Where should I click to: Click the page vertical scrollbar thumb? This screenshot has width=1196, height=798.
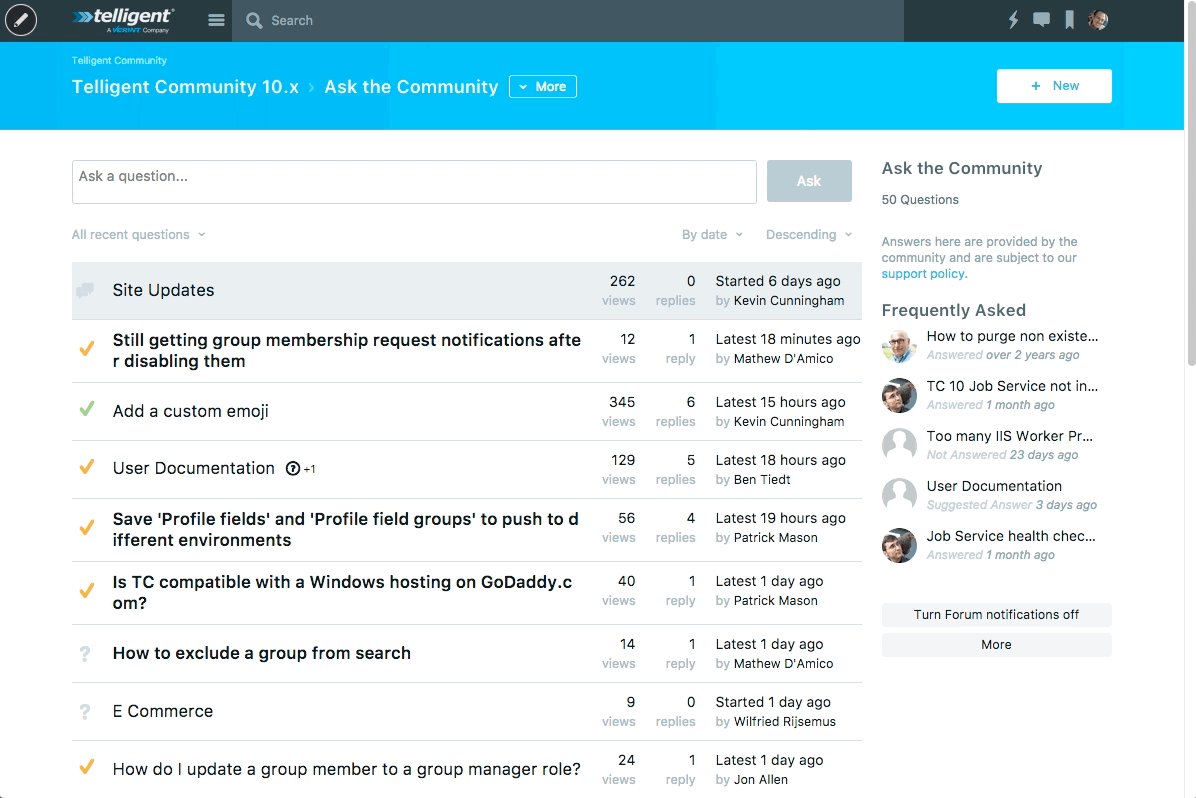coord(1190,183)
